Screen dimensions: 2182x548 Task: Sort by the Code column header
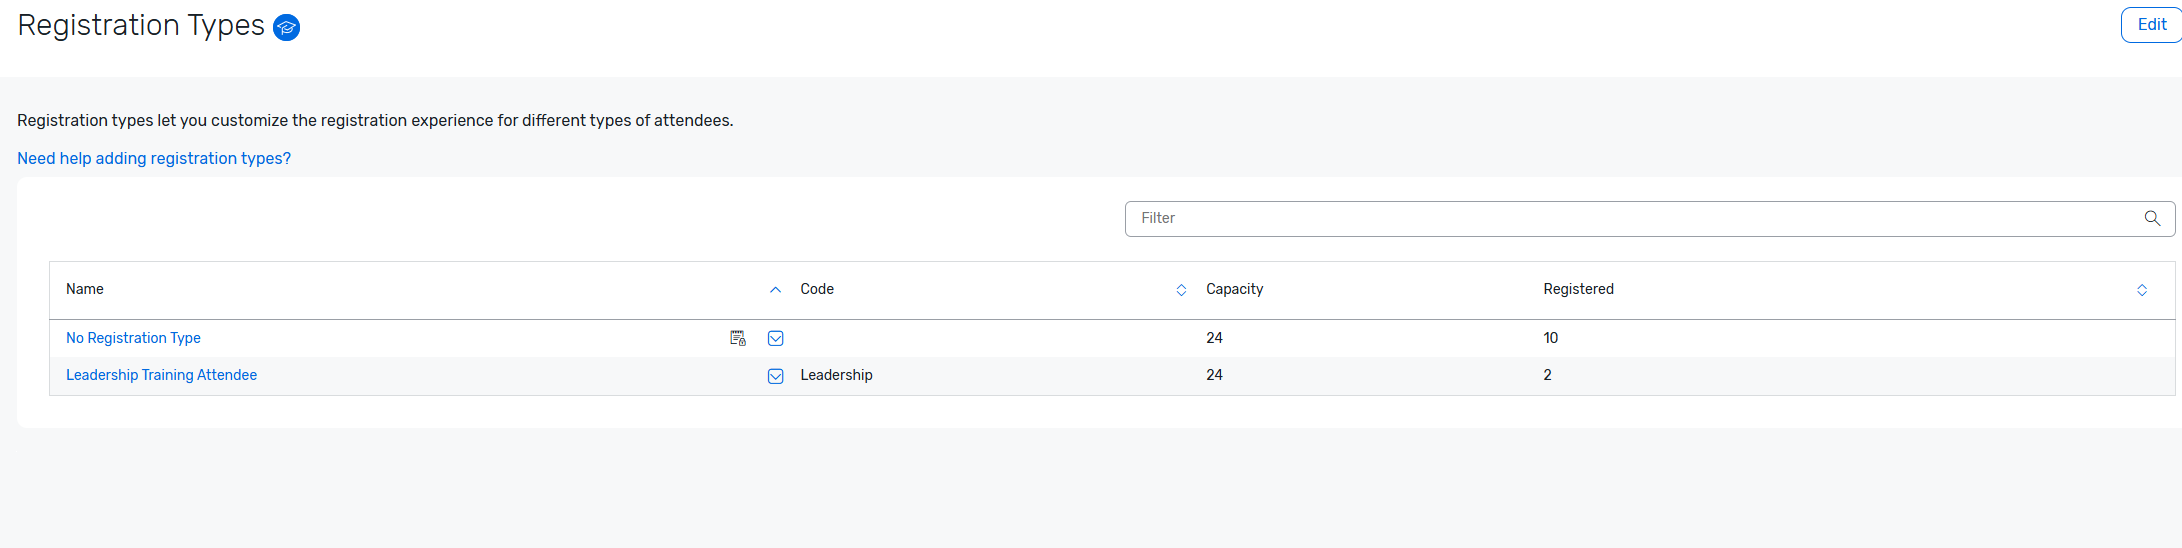tap(817, 289)
